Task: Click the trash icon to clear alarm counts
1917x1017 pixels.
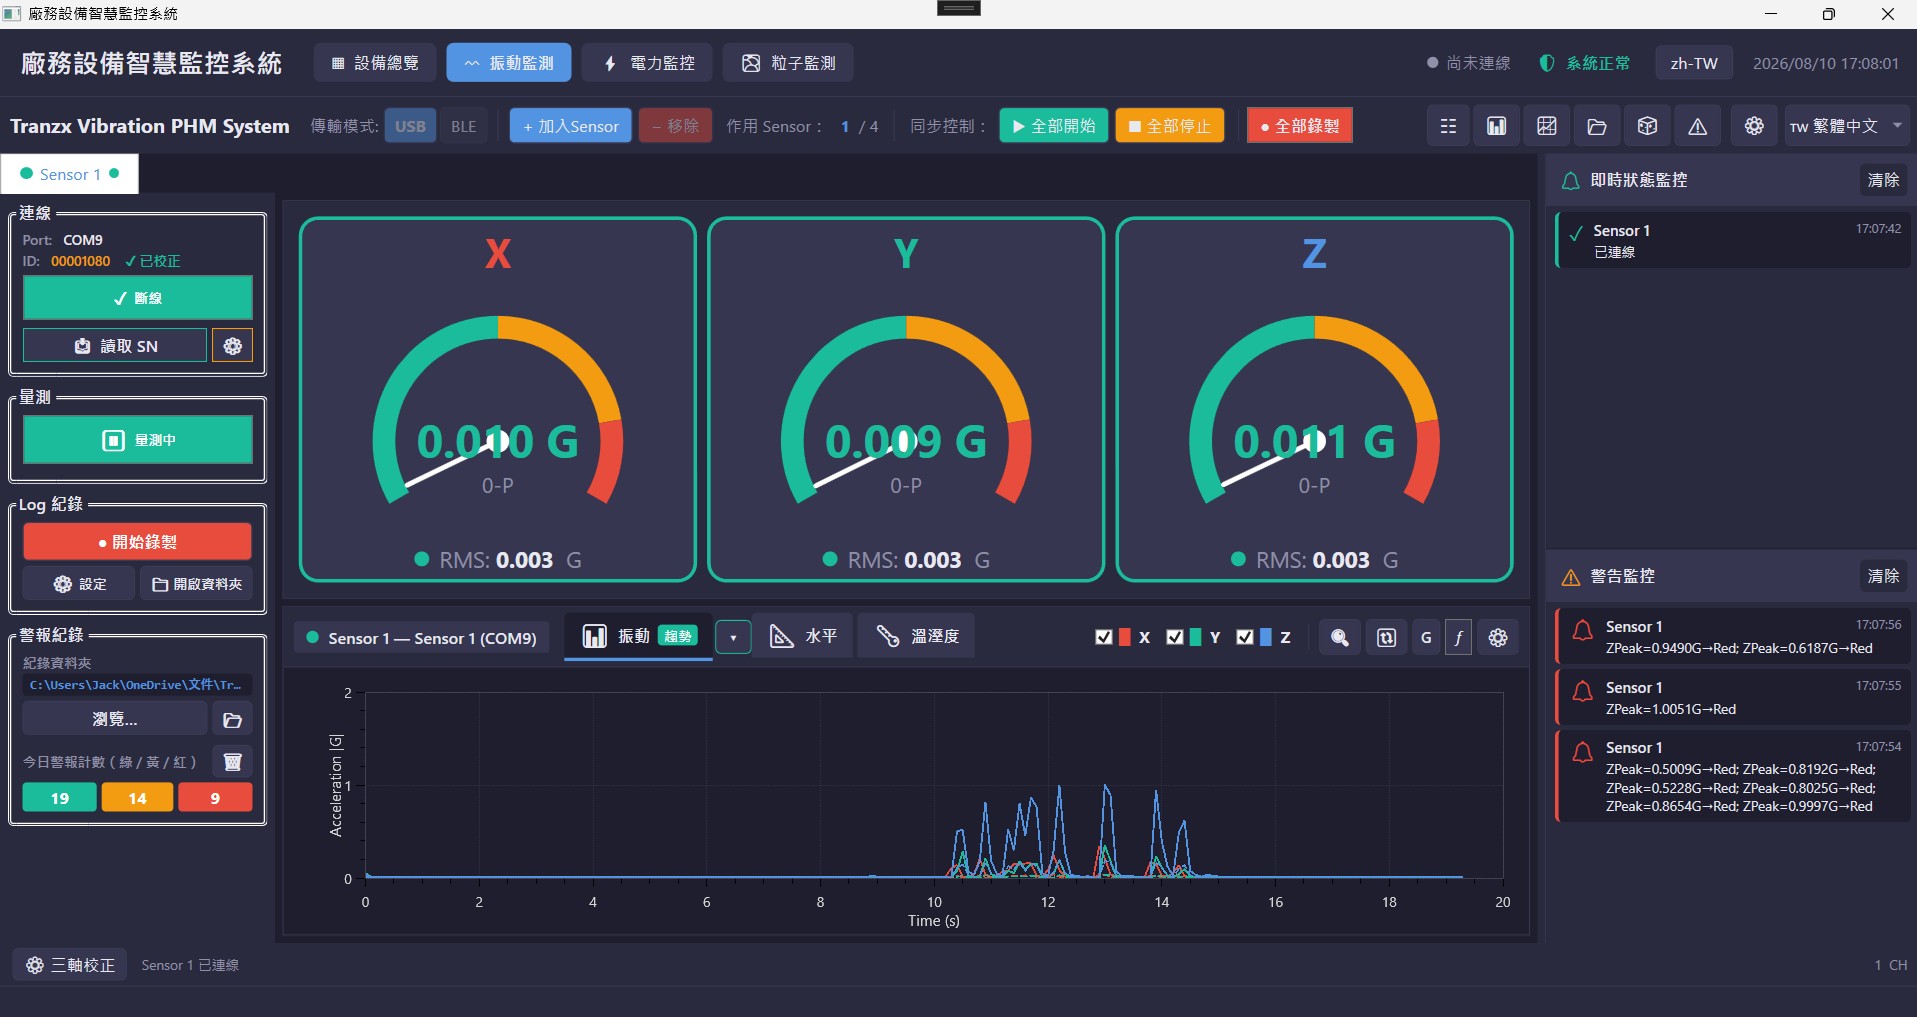Action: 233,762
